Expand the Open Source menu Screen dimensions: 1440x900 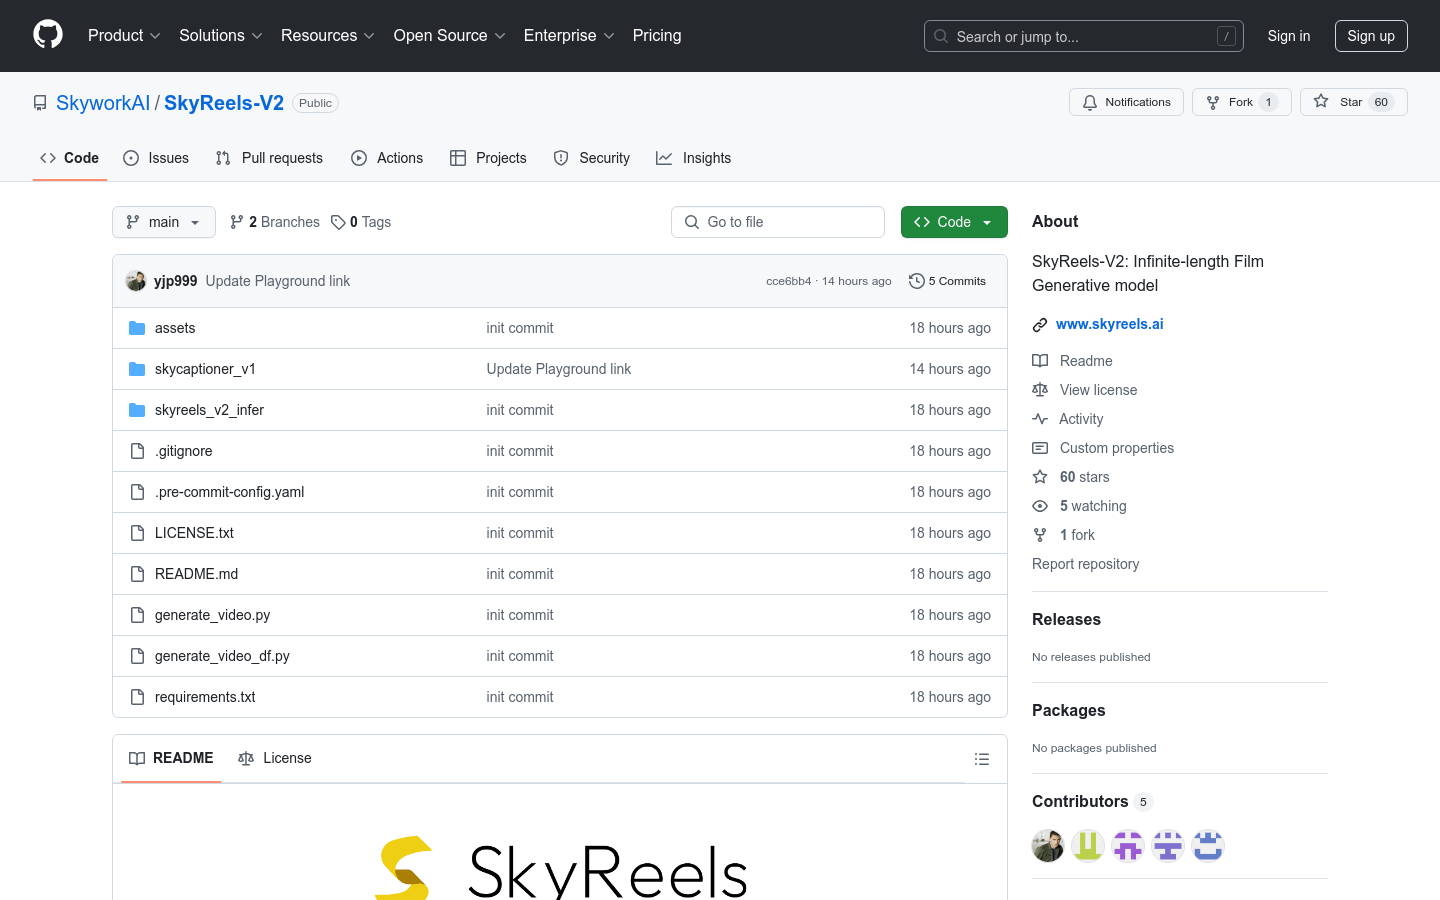(x=449, y=35)
